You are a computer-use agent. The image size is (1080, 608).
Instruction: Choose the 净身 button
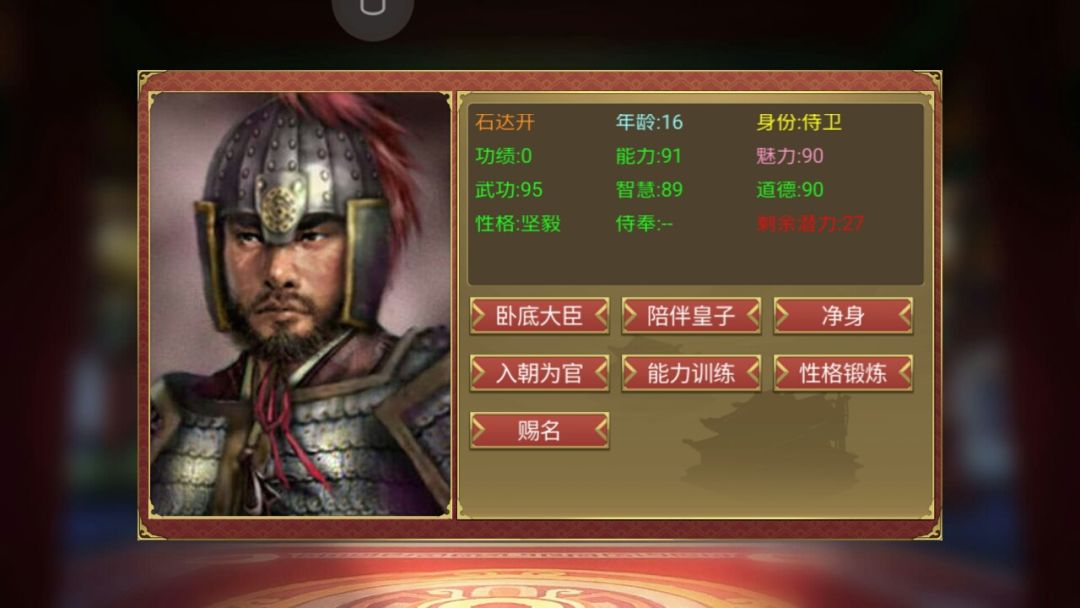click(843, 316)
